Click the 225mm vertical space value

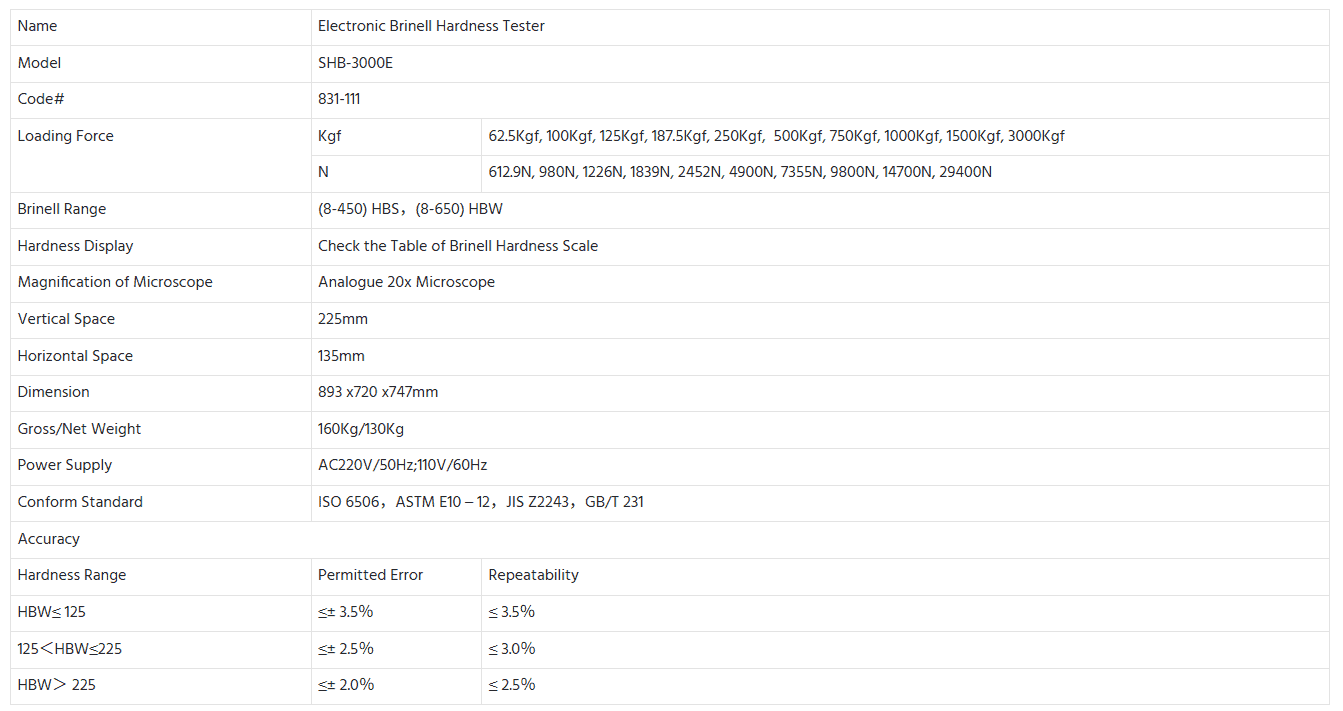pyautogui.click(x=343, y=319)
